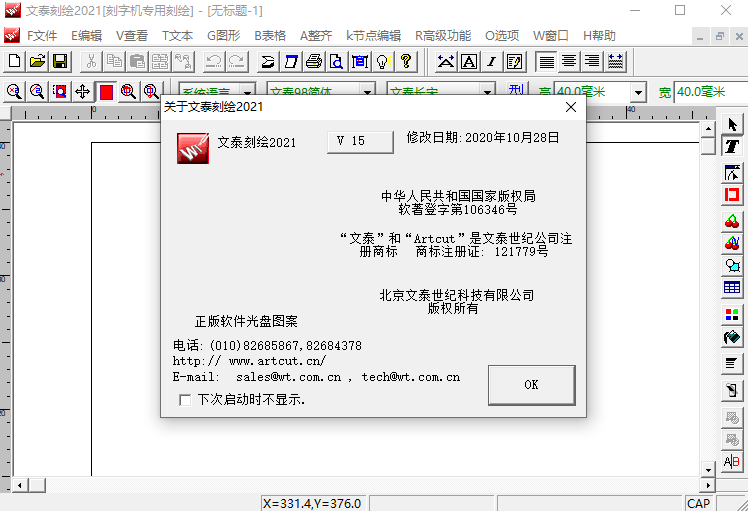This screenshot has height=511, width=748.
Task: Click the table grid tool icon
Action: [x=732, y=288]
